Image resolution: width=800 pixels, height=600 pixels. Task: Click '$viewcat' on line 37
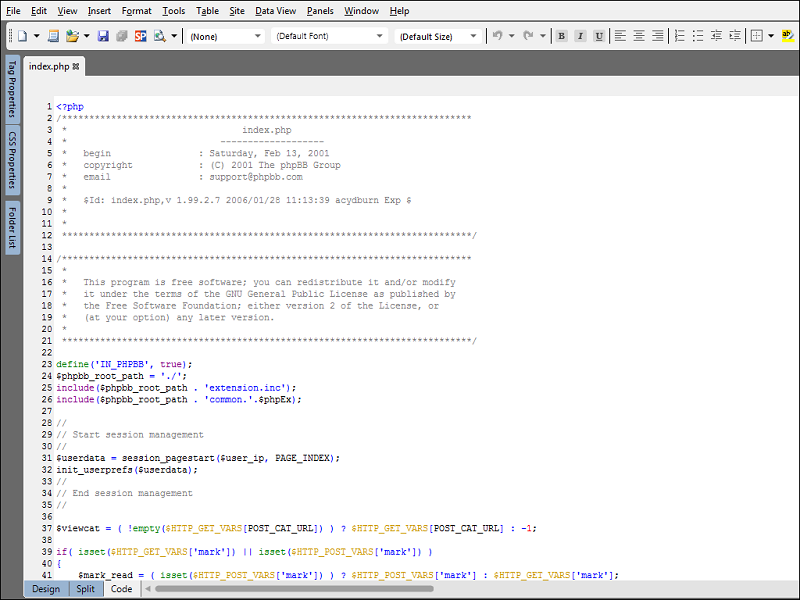[x=78, y=528]
